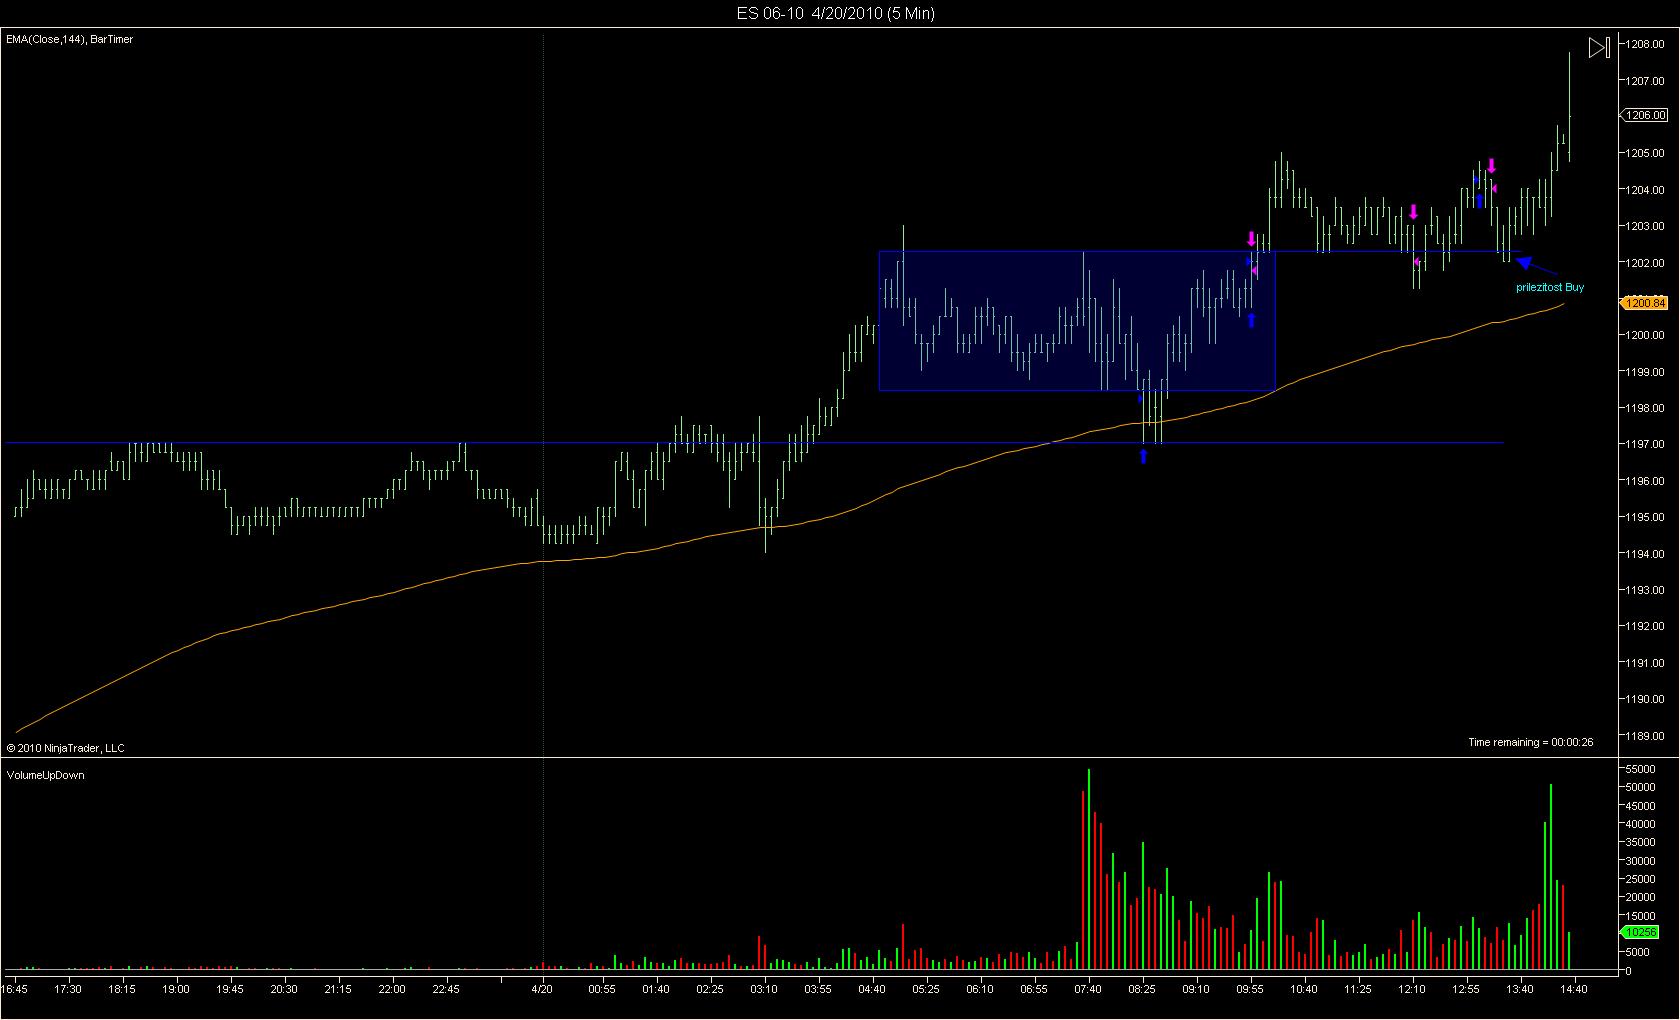Click the 1203.00 price axis label
1680x1020 pixels.
pos(1645,226)
